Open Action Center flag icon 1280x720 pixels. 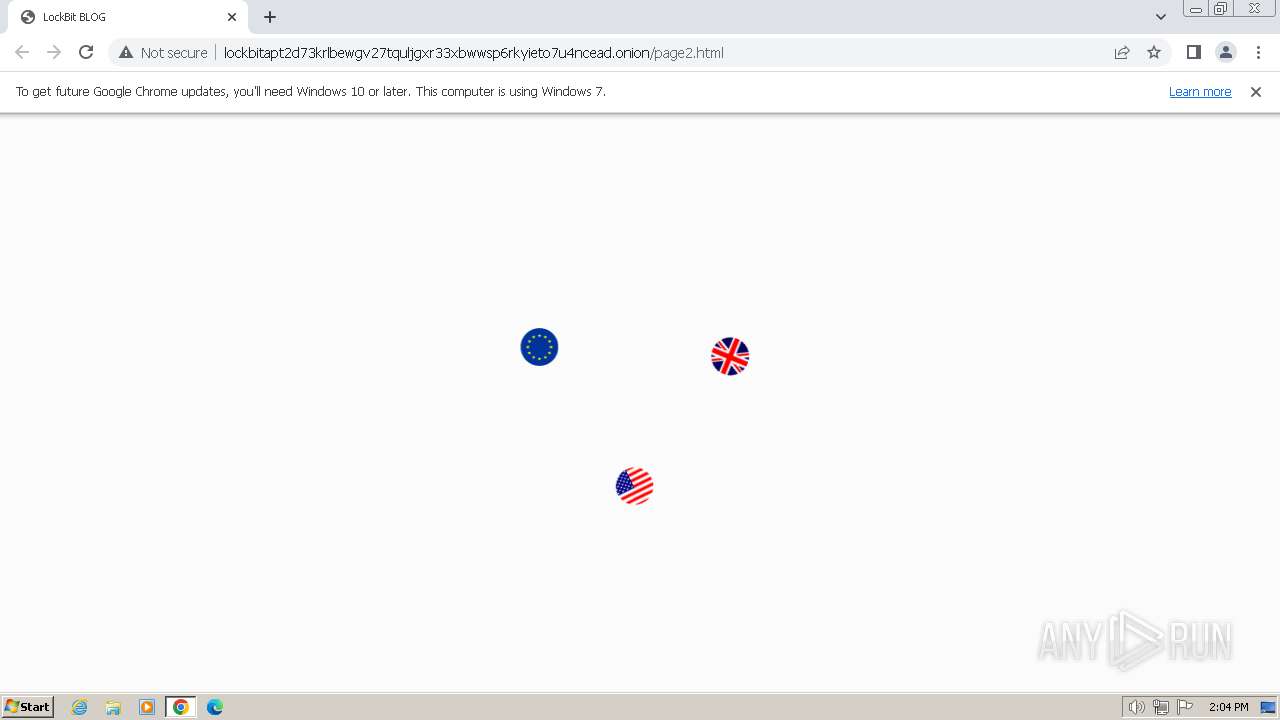pos(1185,707)
